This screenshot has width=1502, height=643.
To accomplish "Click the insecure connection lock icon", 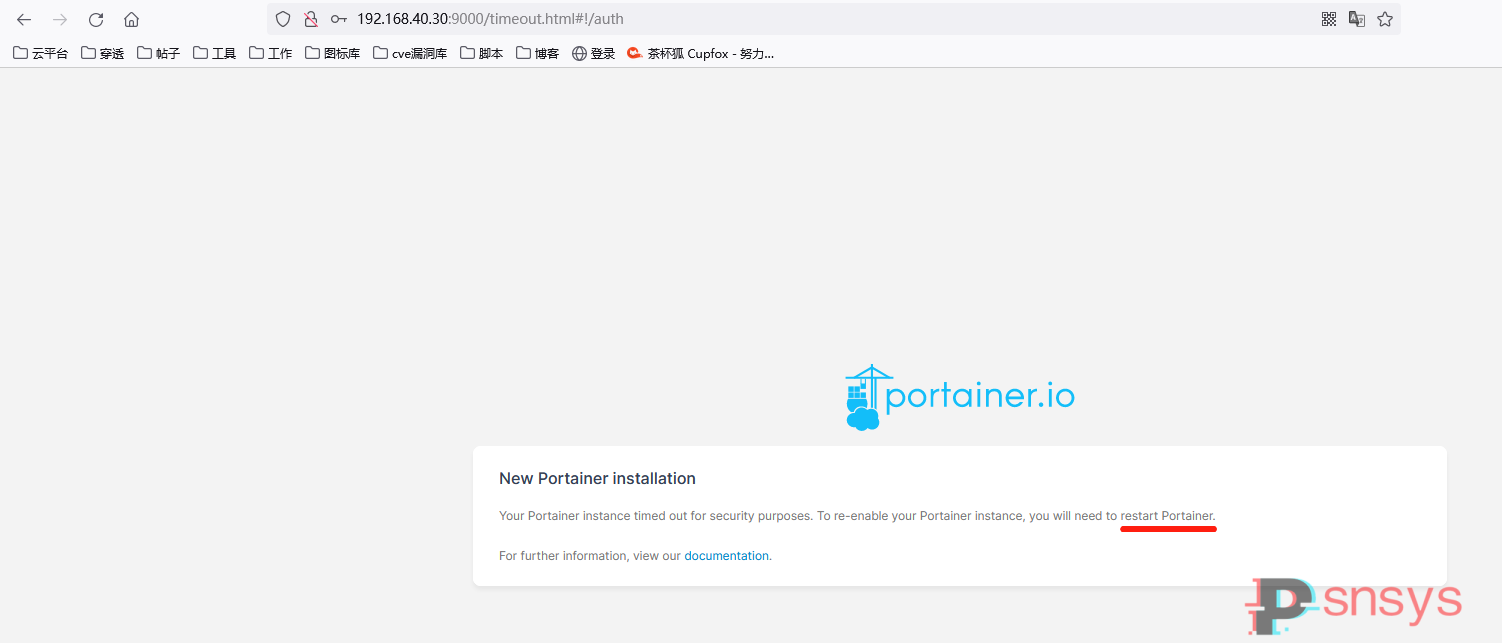I will (311, 18).
